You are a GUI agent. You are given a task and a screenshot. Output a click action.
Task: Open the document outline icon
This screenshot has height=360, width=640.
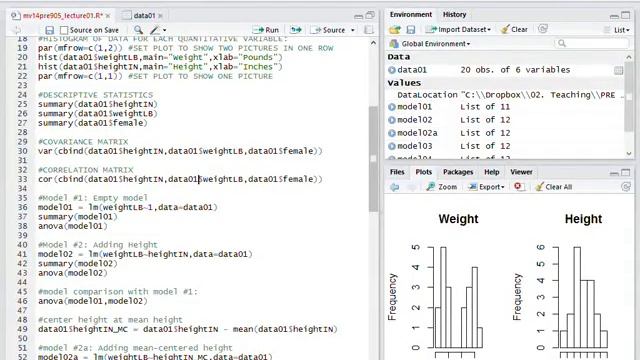(x=369, y=30)
